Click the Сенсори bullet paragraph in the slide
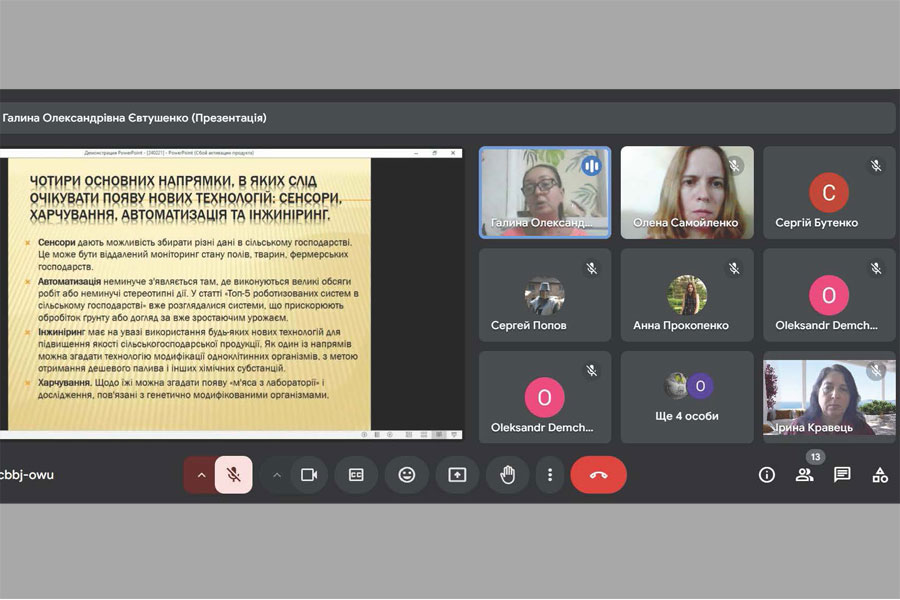 click(195, 254)
